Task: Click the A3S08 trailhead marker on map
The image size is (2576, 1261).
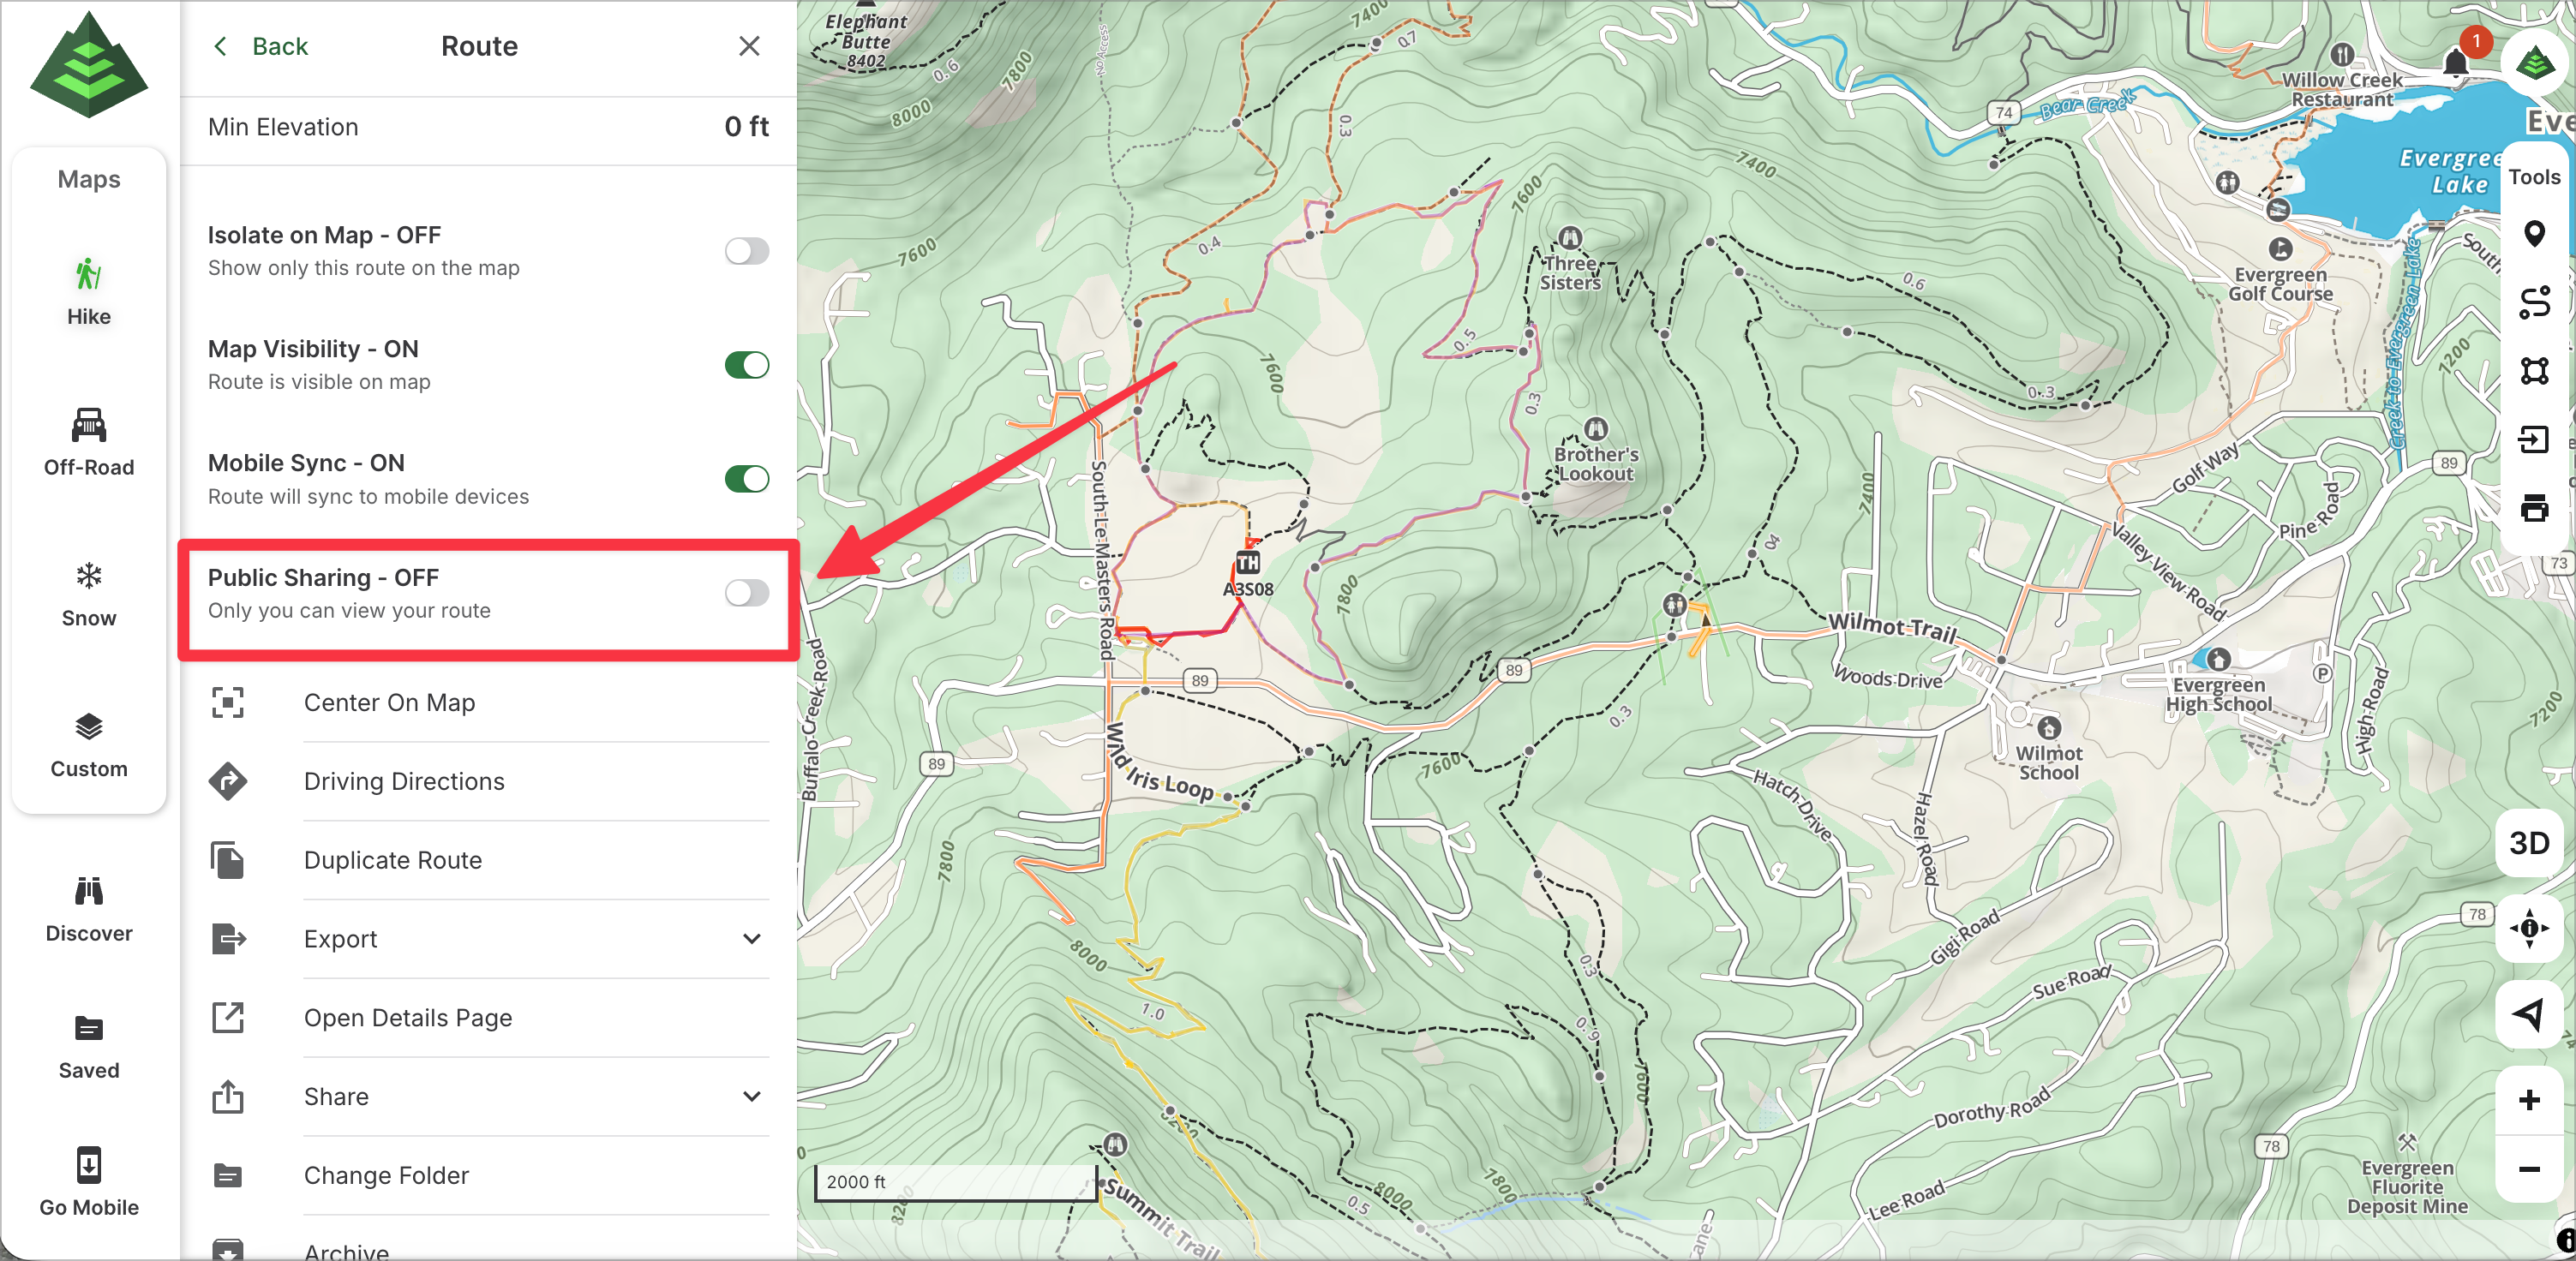Action: click(1247, 563)
